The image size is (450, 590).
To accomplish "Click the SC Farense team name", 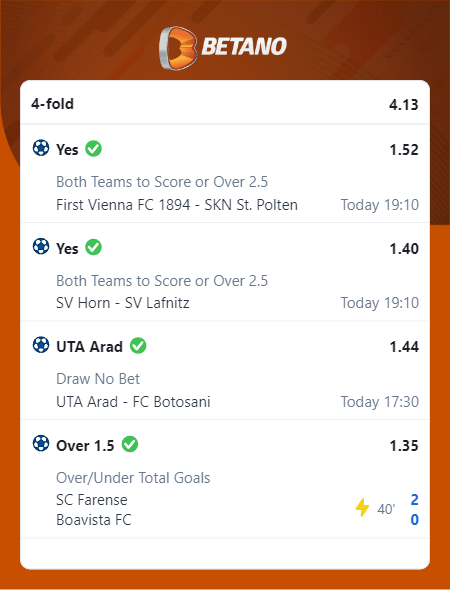I will tap(92, 500).
